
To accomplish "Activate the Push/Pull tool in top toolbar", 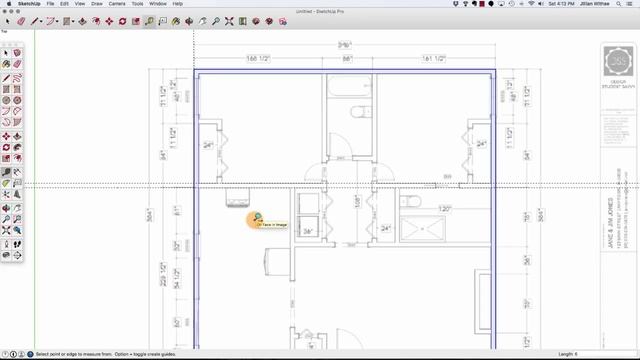I will (x=82, y=21).
